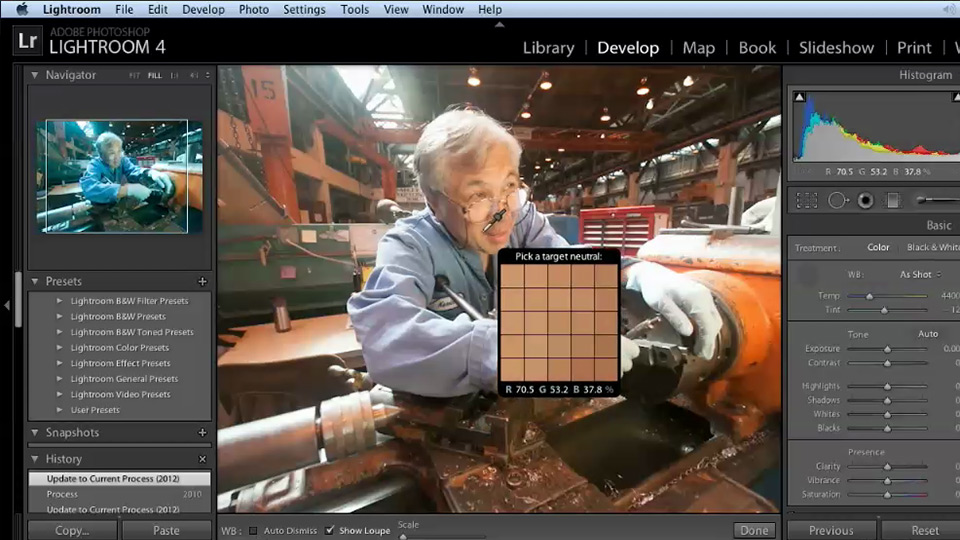The image size is (960, 540).
Task: Expand Lightroom Color Presets folder
Action: (x=59, y=347)
